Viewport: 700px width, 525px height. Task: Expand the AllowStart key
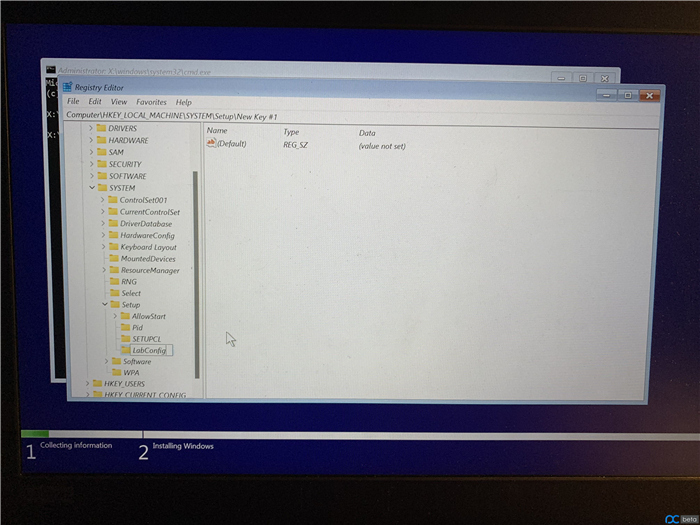[x=115, y=316]
